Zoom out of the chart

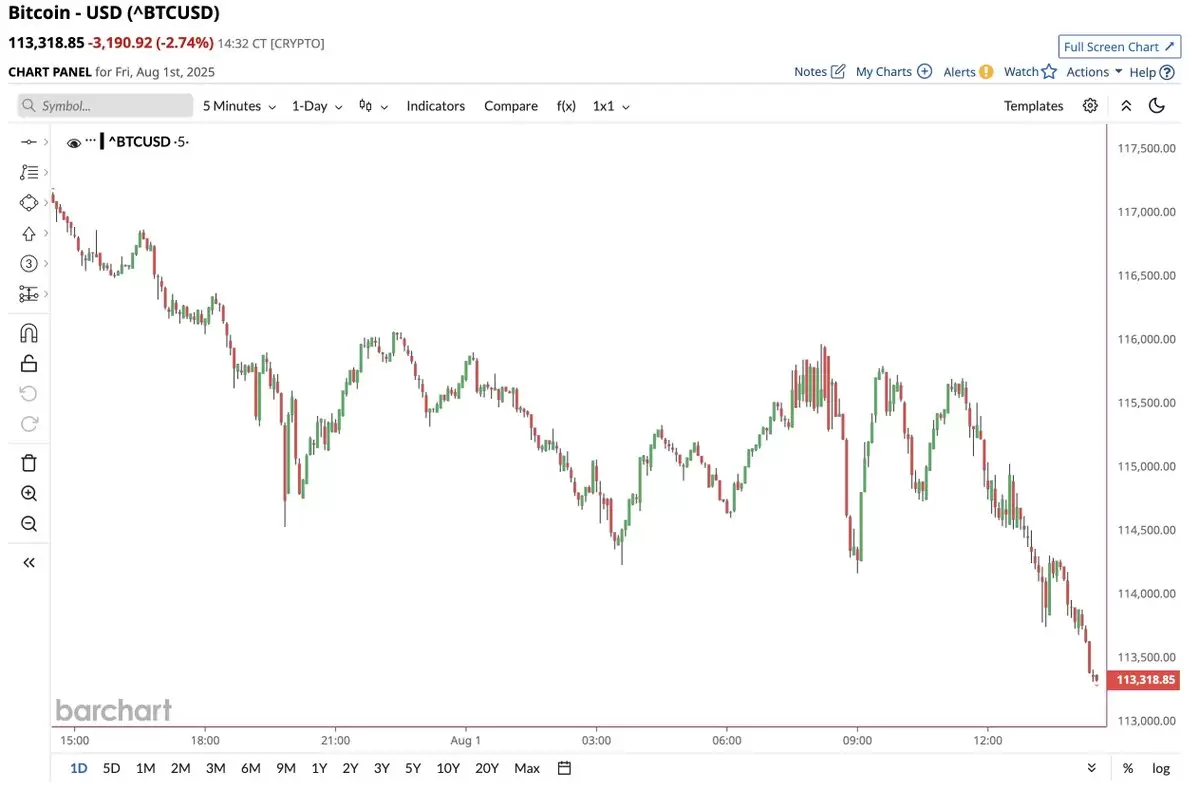tap(28, 524)
